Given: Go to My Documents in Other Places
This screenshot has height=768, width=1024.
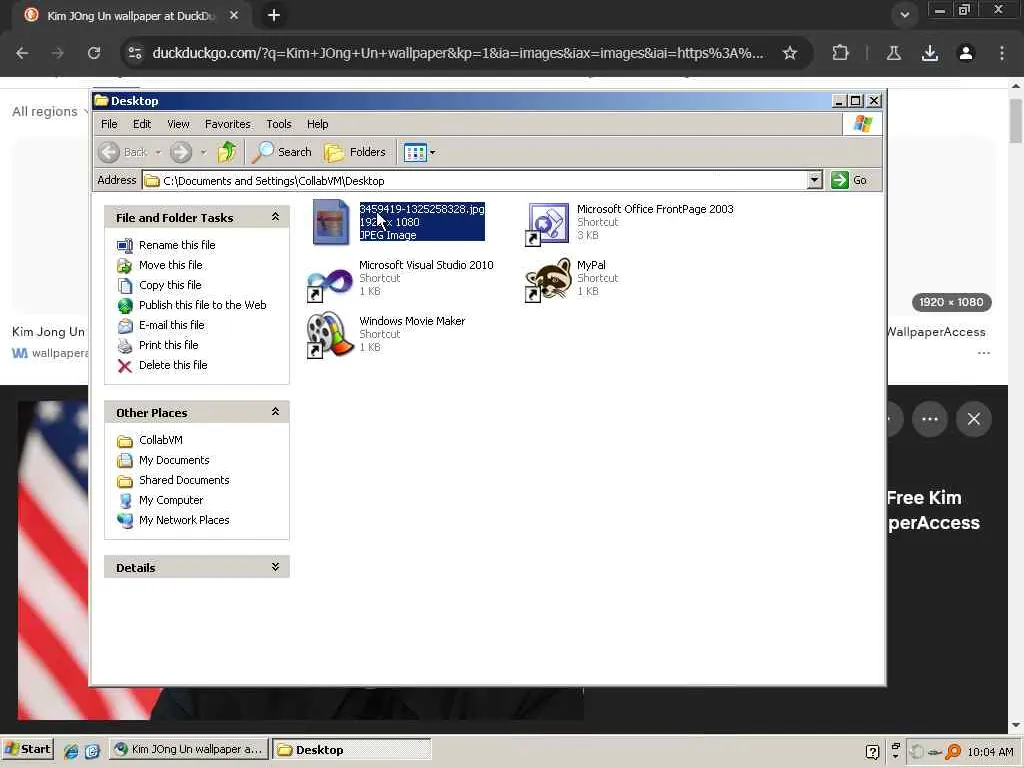Looking at the screenshot, I should coord(174,460).
